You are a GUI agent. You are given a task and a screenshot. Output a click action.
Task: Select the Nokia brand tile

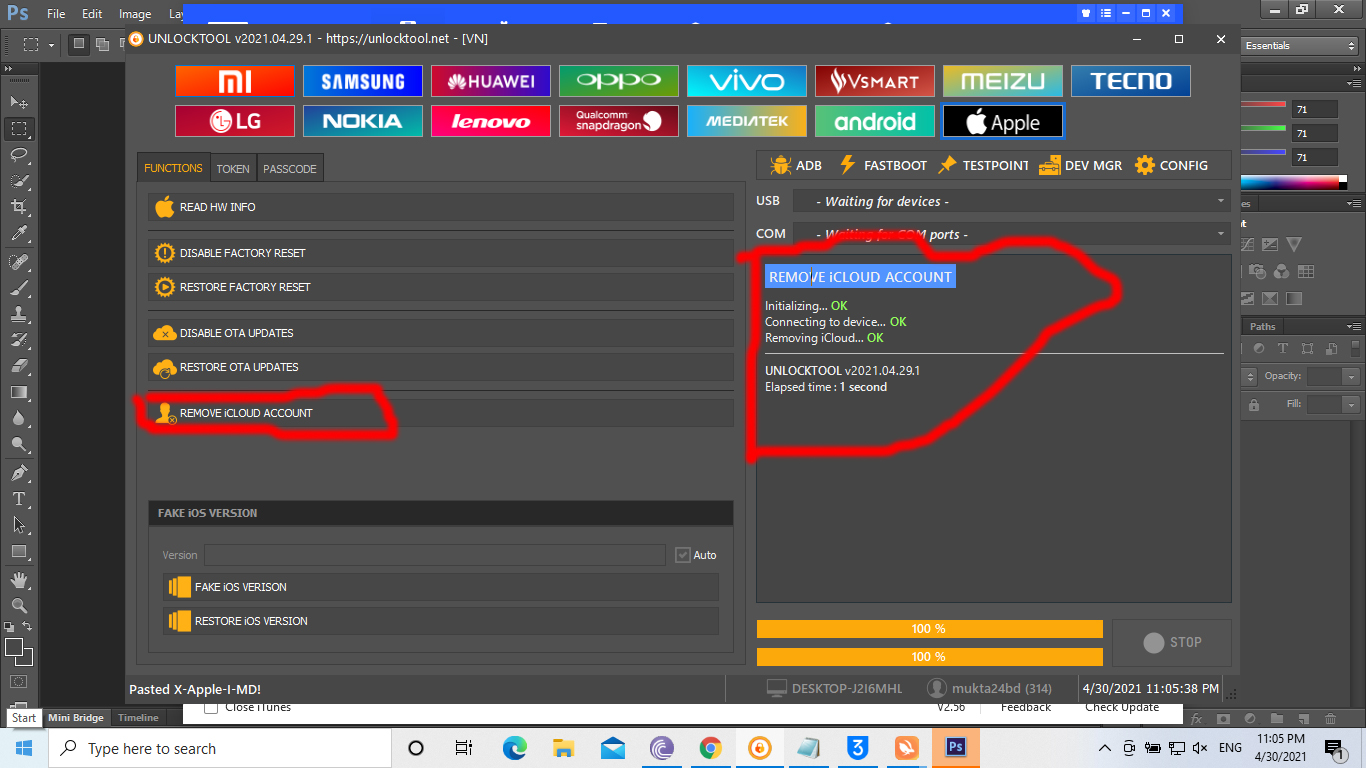pyautogui.click(x=363, y=121)
